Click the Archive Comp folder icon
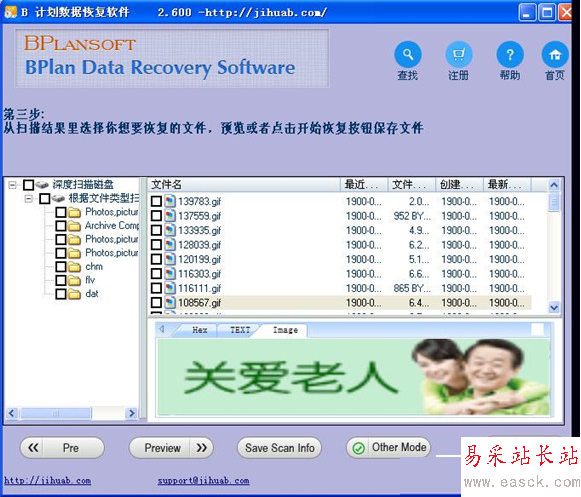 [74, 226]
